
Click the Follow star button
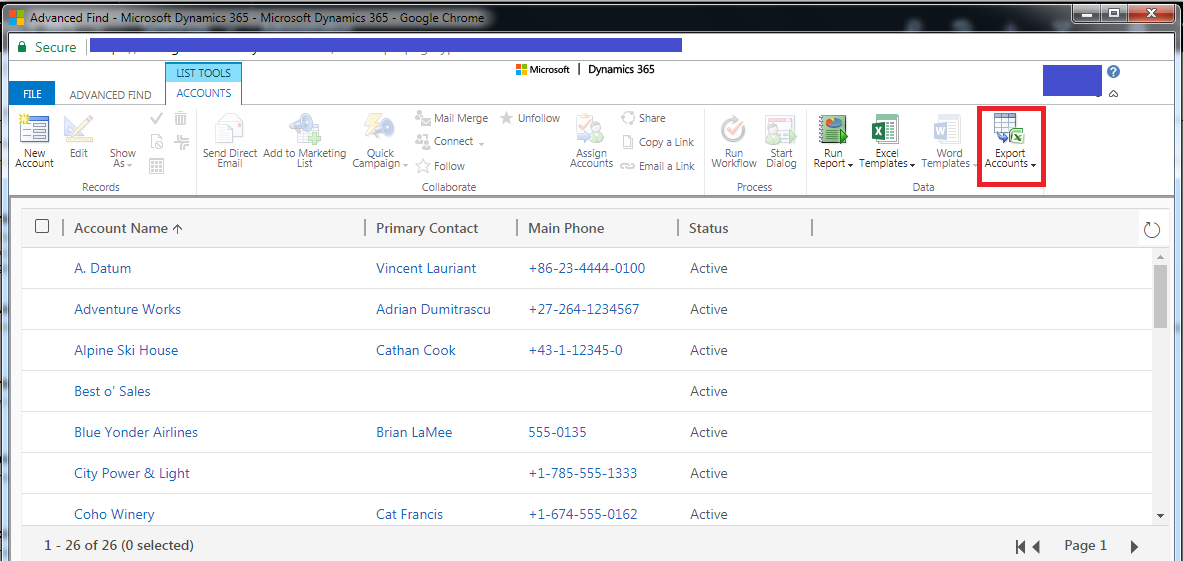441,166
